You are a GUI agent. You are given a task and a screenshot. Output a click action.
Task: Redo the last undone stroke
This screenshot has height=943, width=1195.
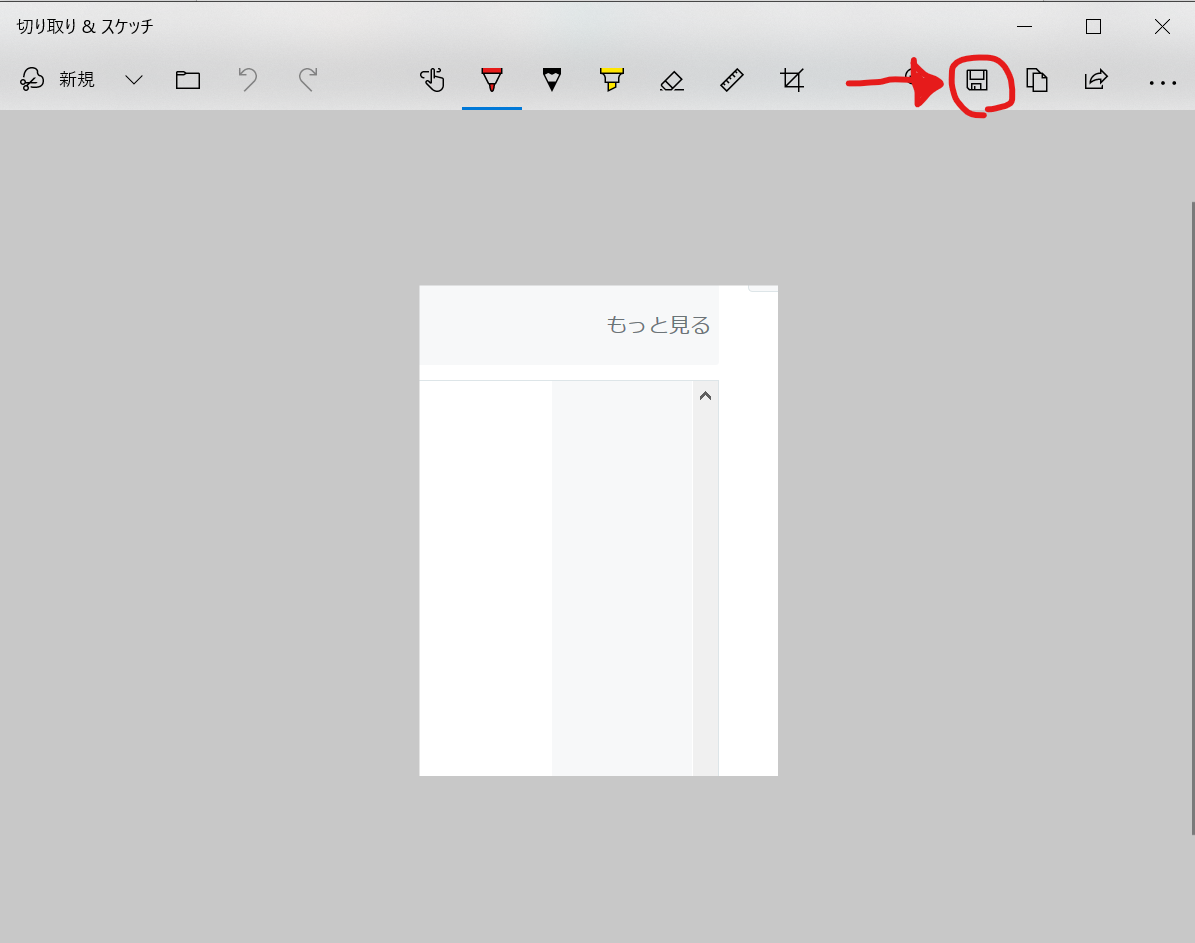308,80
